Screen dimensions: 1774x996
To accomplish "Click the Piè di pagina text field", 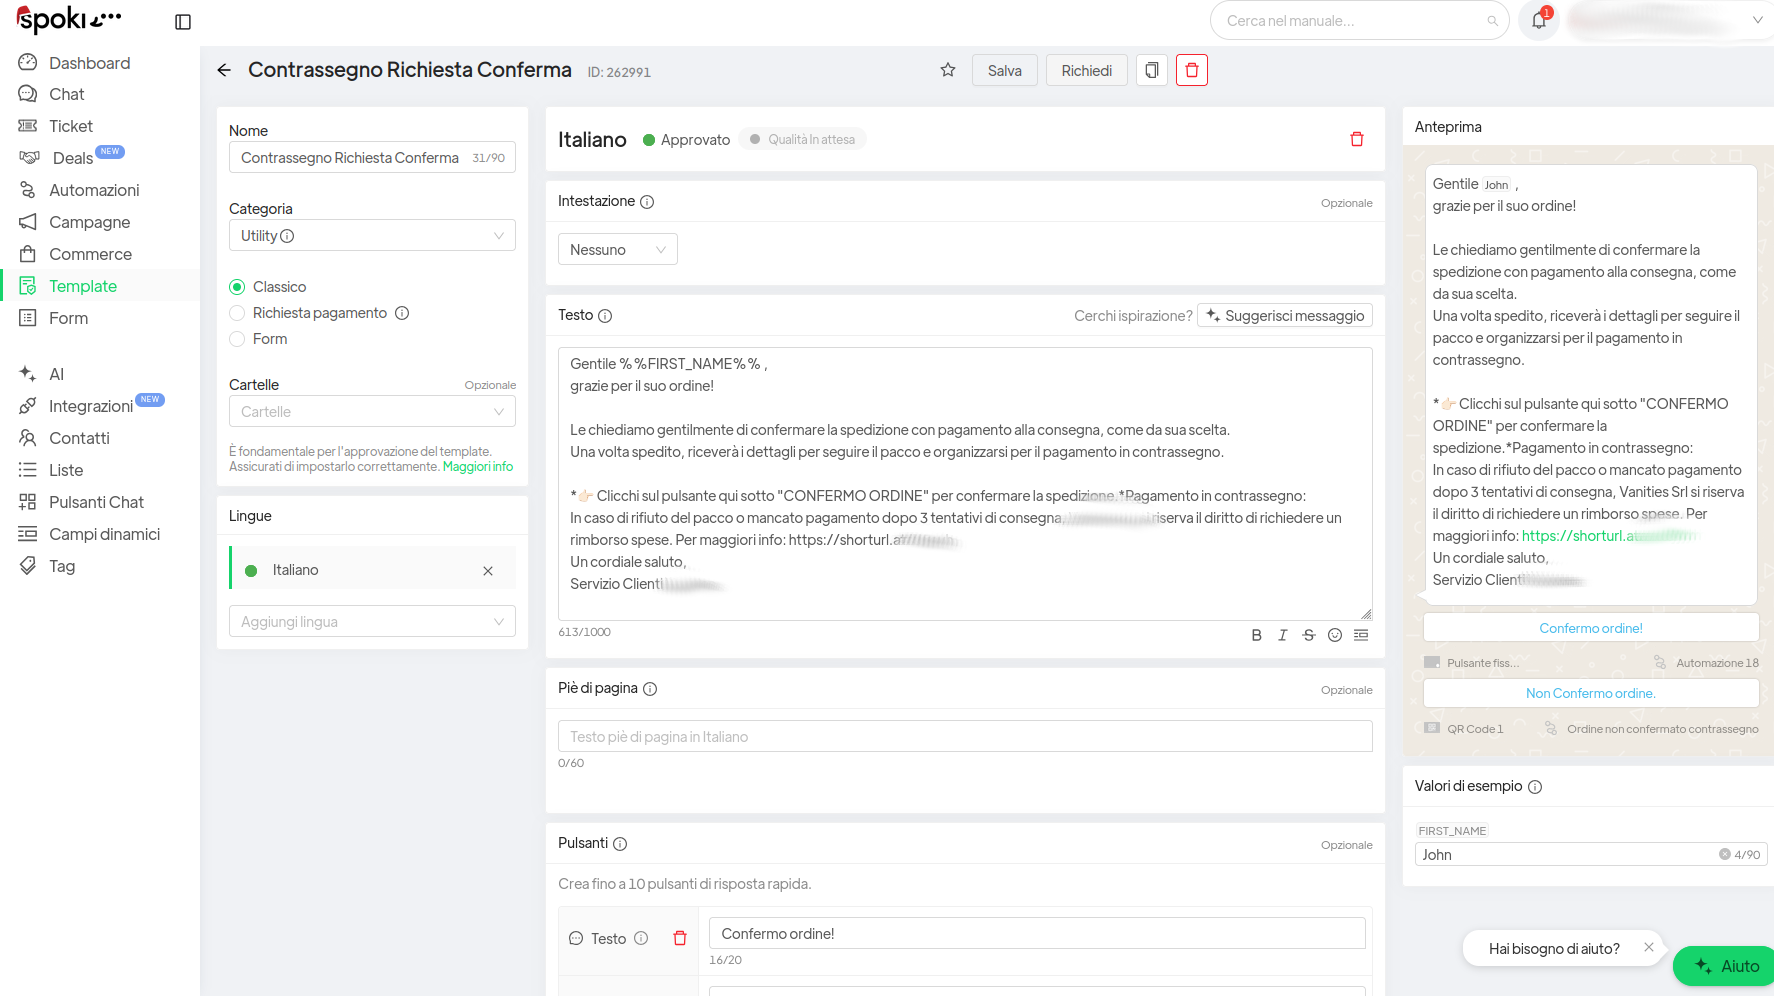I will coord(964,737).
